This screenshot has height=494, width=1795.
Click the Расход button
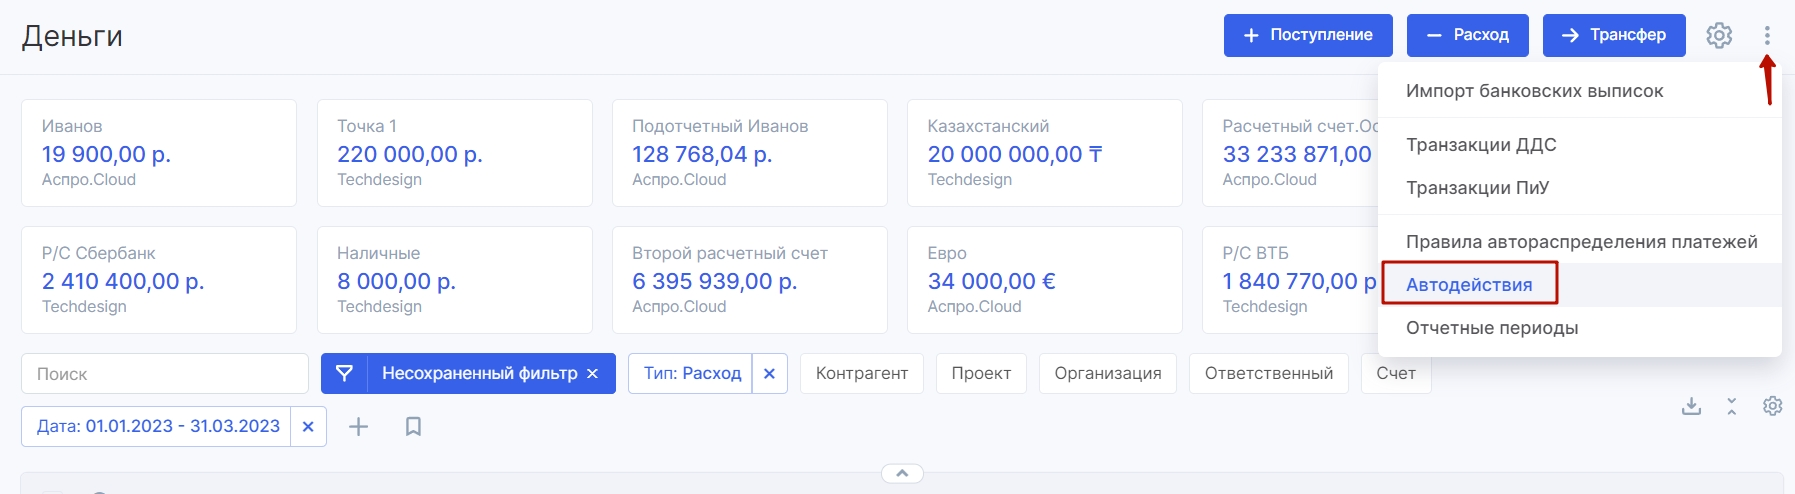[x=1467, y=35]
